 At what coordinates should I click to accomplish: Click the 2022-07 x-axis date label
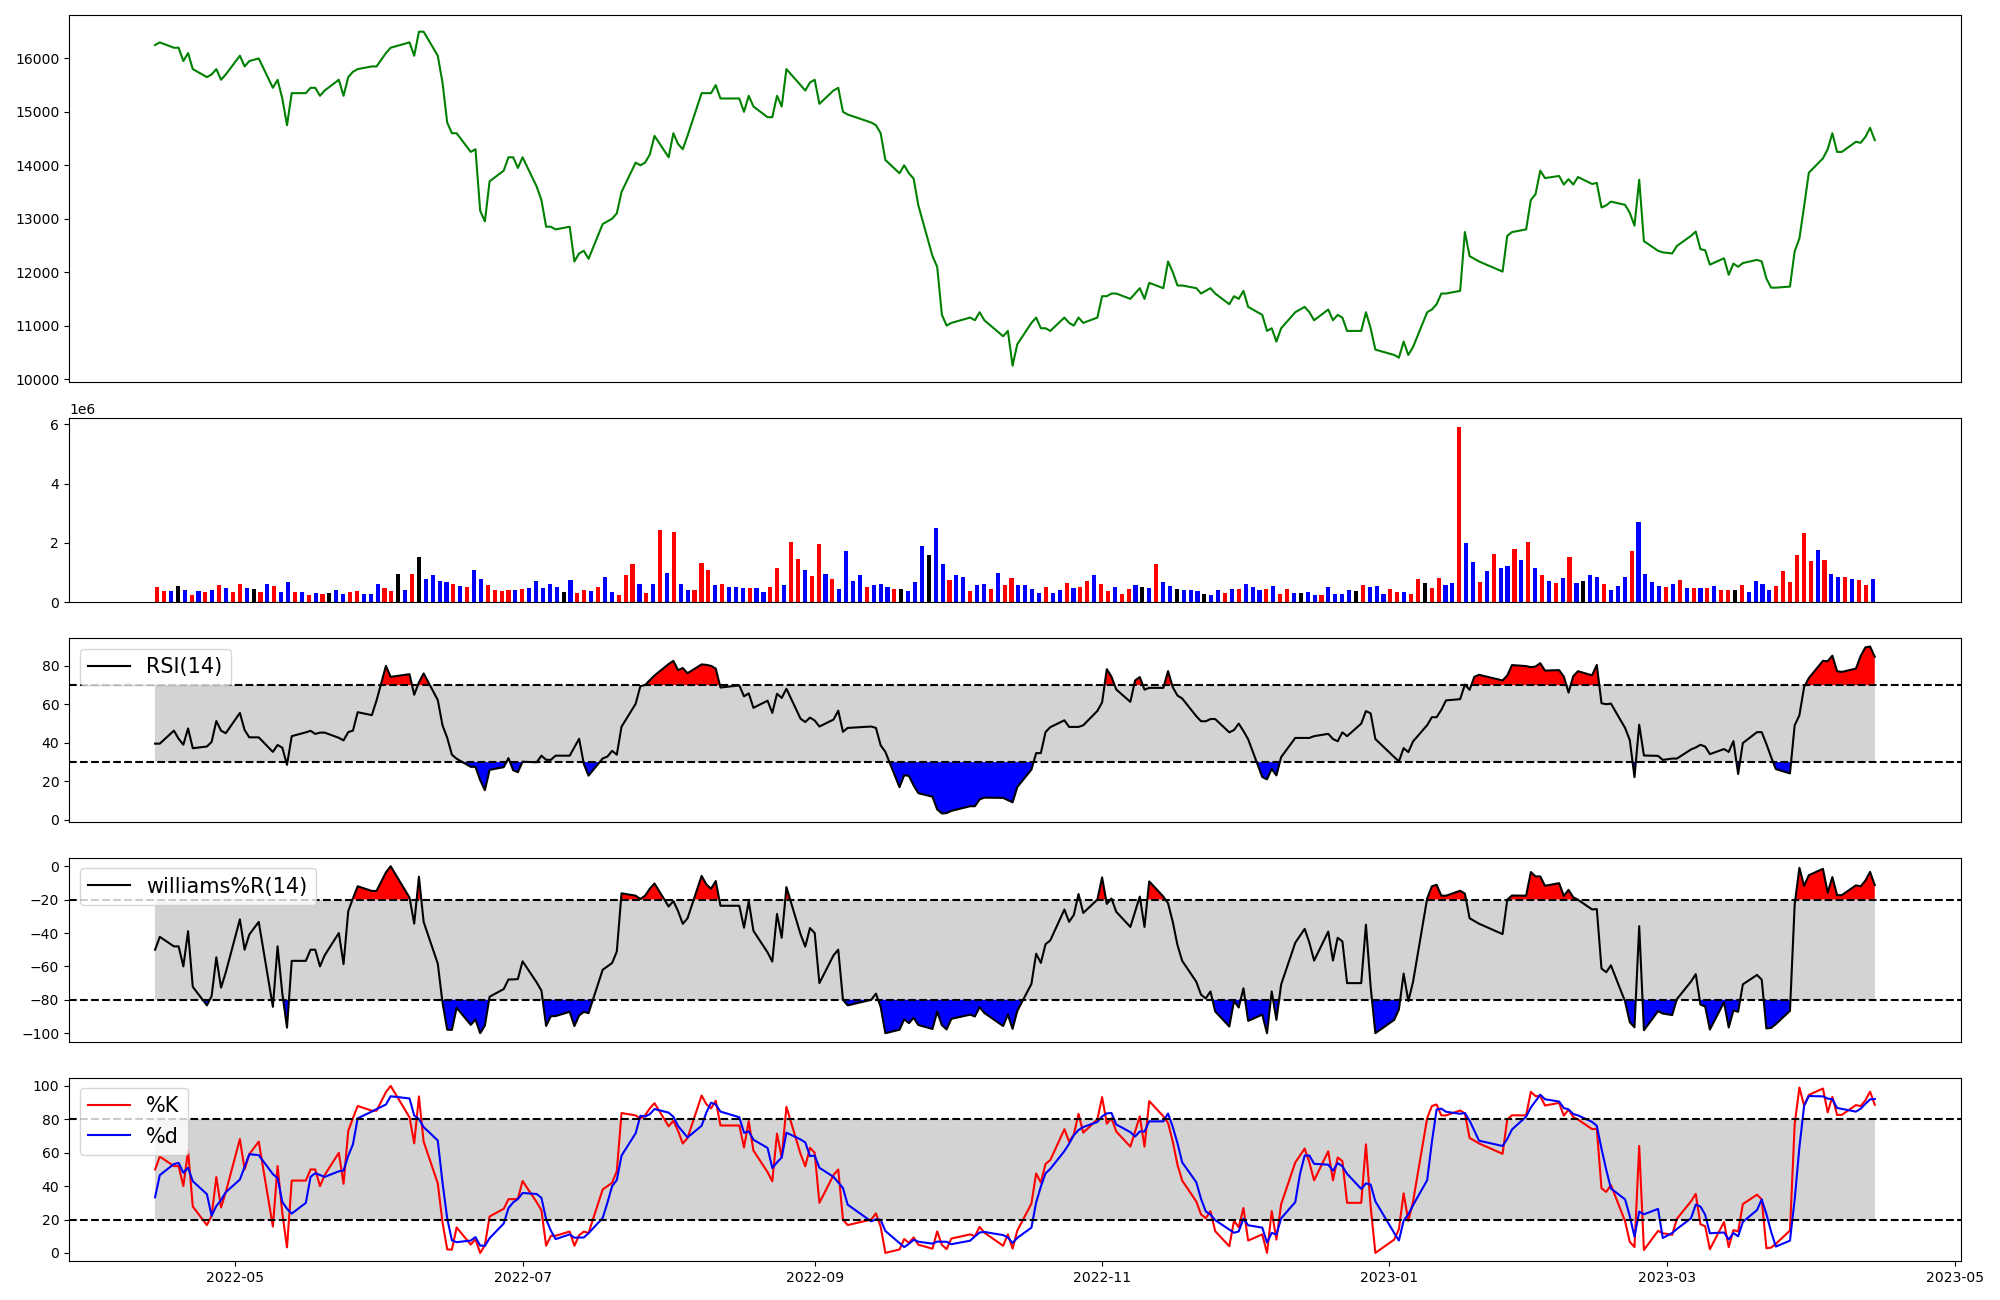point(523,1277)
